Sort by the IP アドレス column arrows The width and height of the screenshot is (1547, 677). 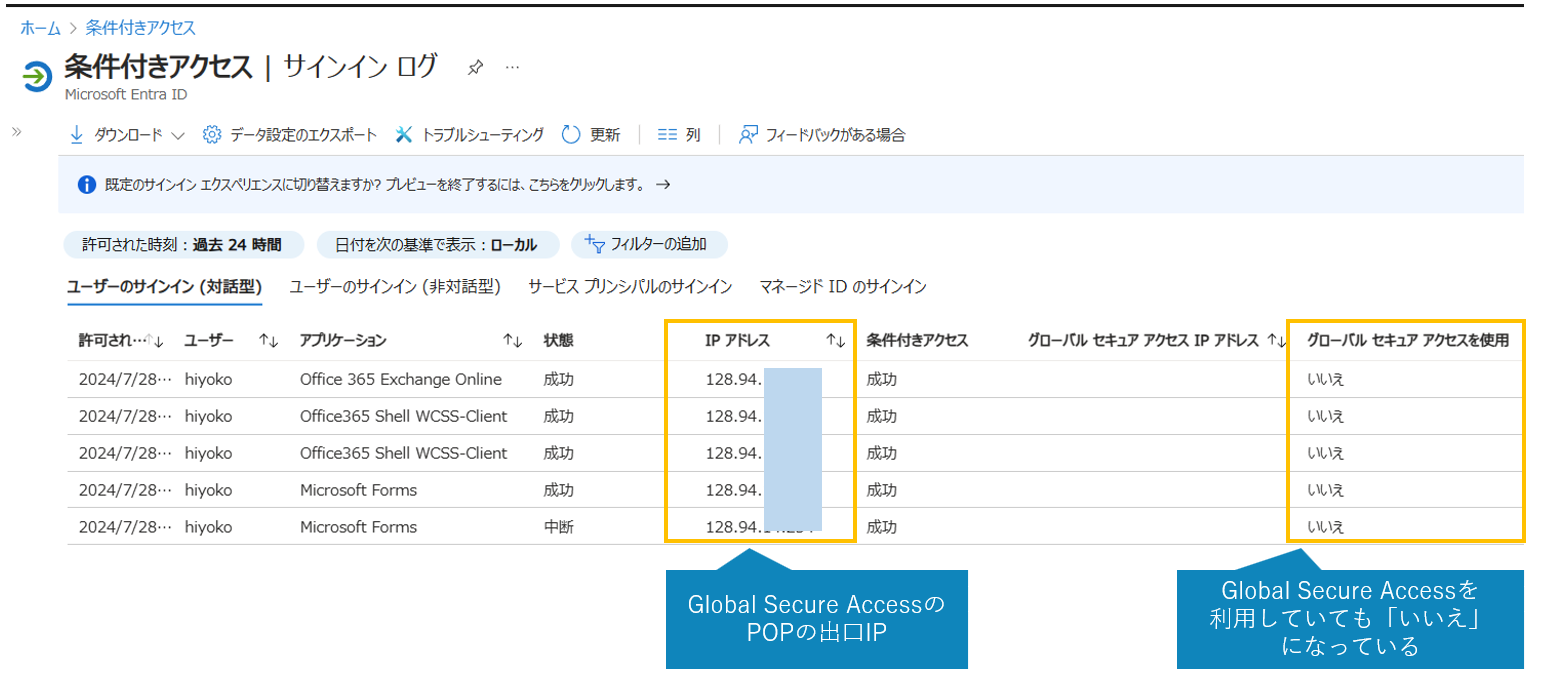(836, 341)
